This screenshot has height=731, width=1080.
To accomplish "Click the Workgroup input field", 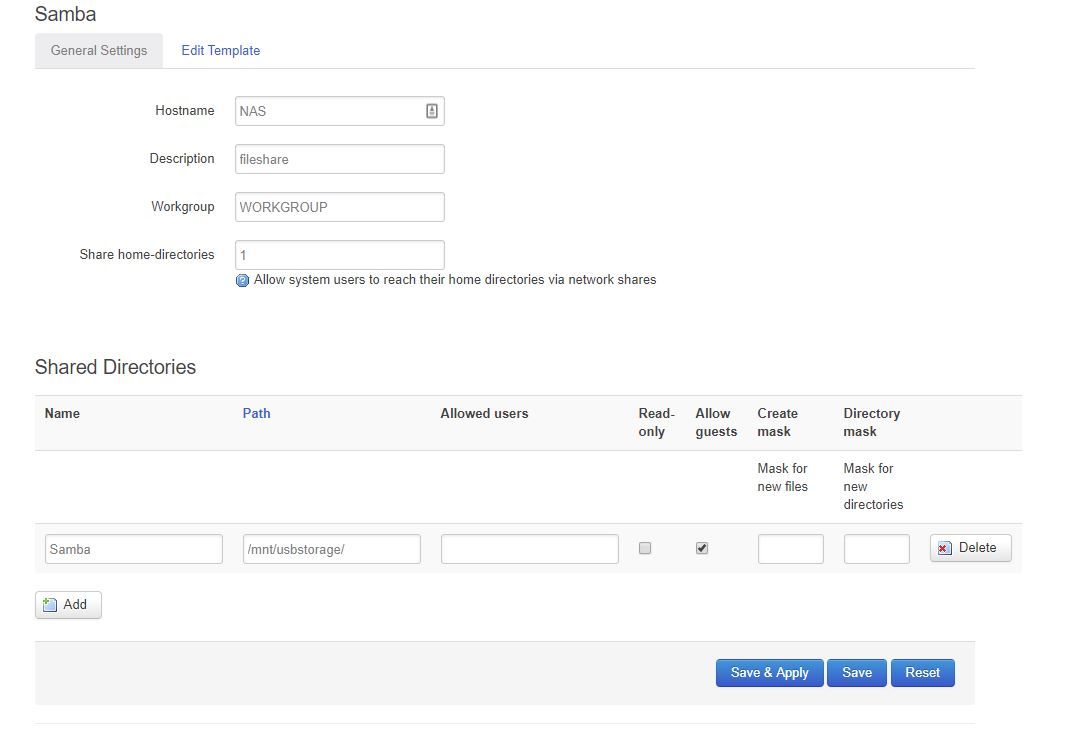I will 340,207.
